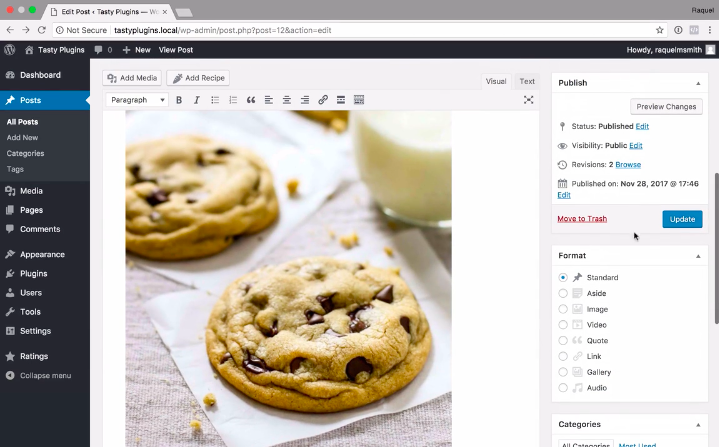
Task: Toggle the editor toolbar kitchen sink
Action: tap(359, 100)
